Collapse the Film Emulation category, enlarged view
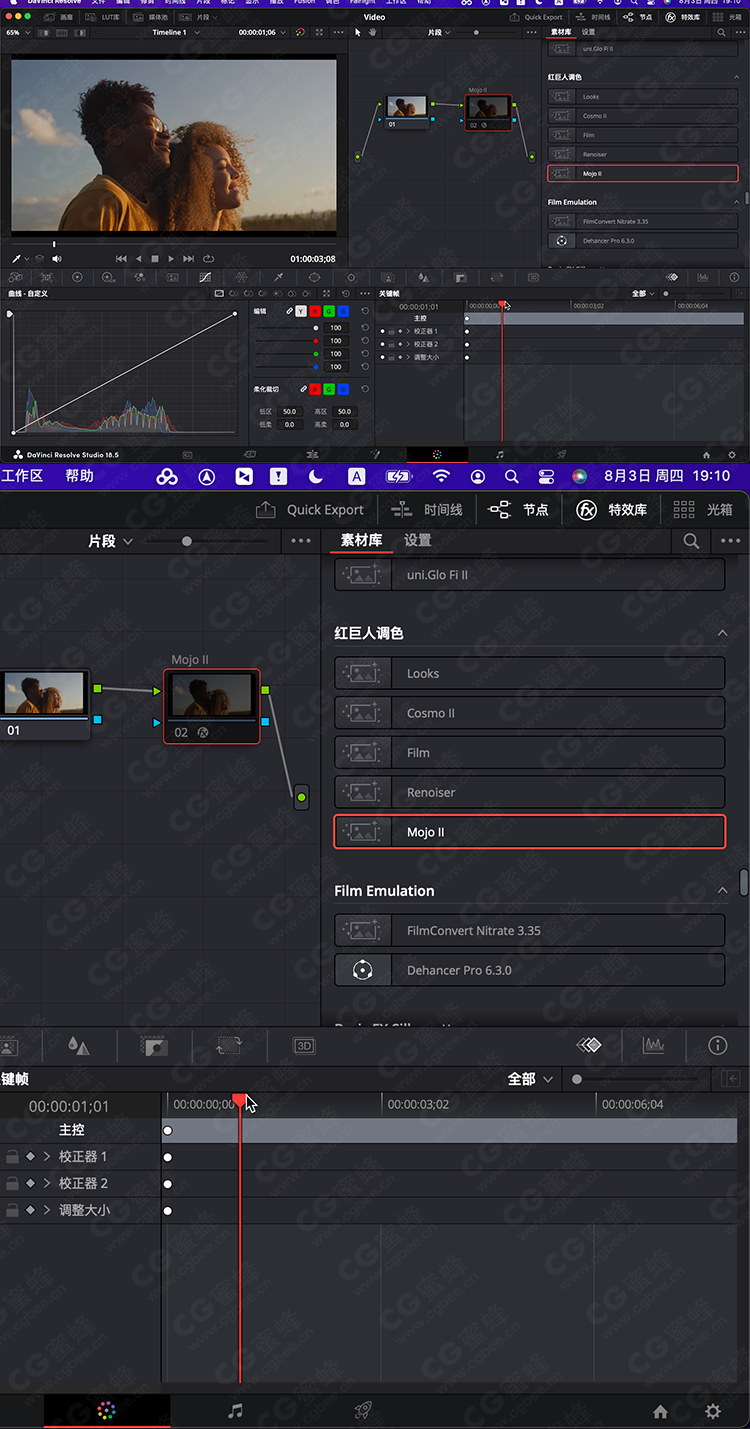750x1429 pixels. coord(723,891)
